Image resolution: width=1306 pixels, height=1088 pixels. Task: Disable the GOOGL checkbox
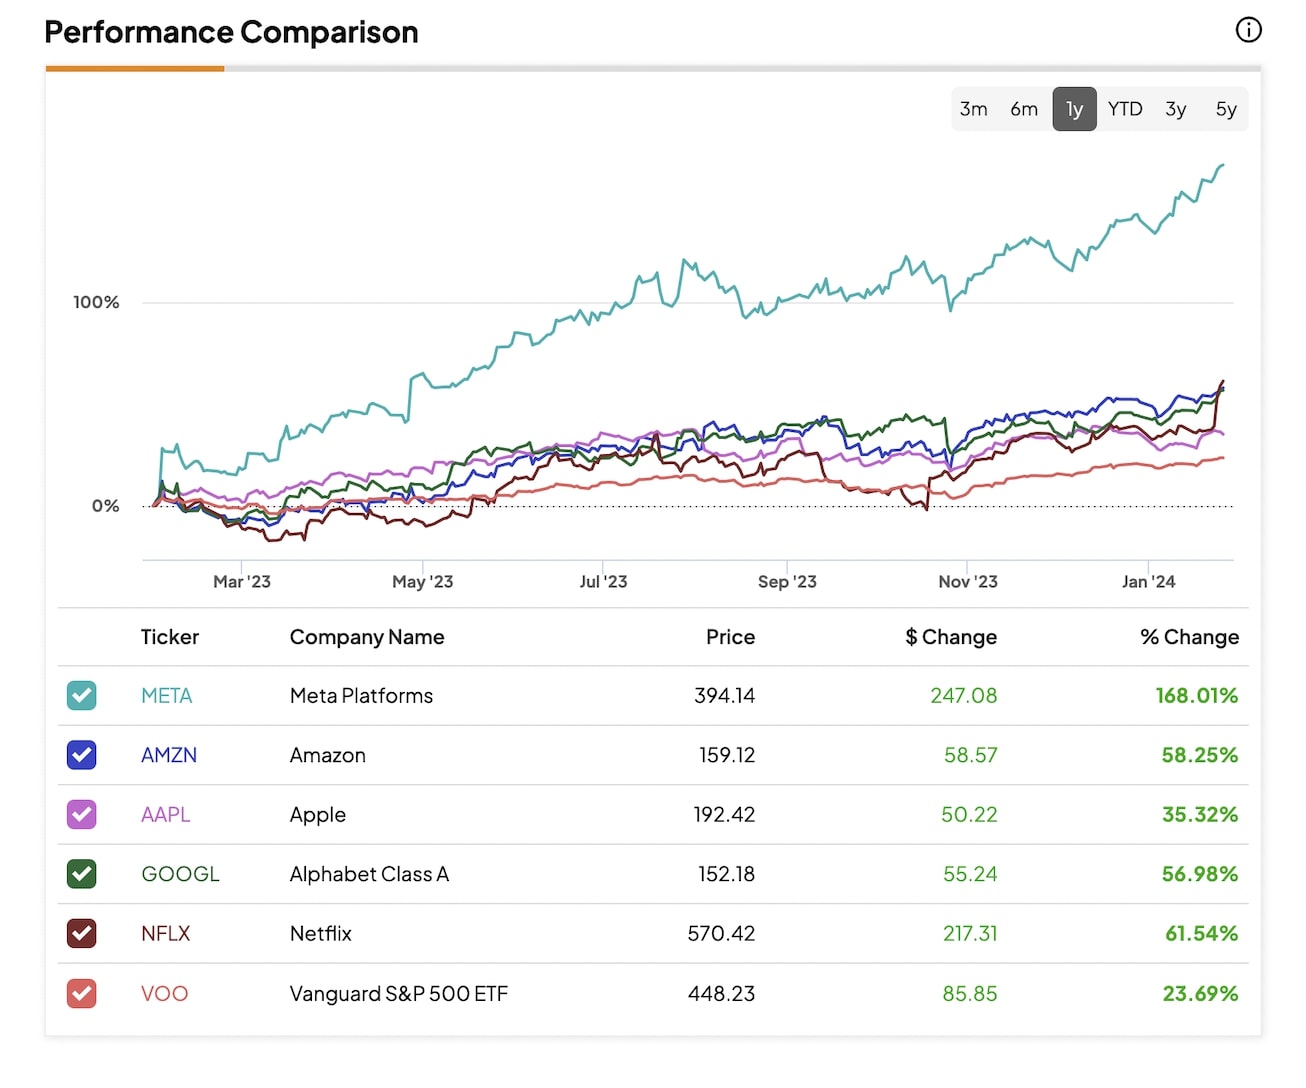82,874
